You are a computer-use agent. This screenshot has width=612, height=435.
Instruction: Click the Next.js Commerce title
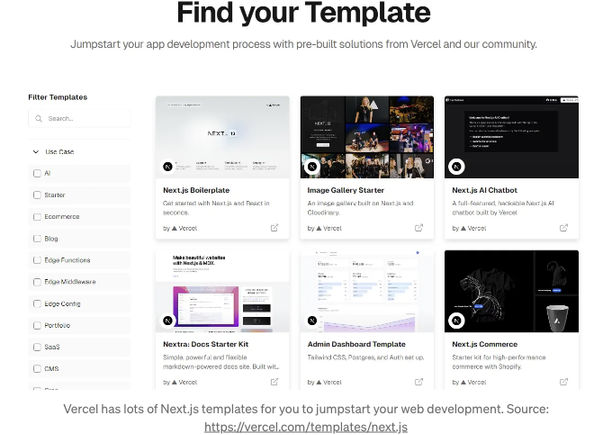(485, 344)
